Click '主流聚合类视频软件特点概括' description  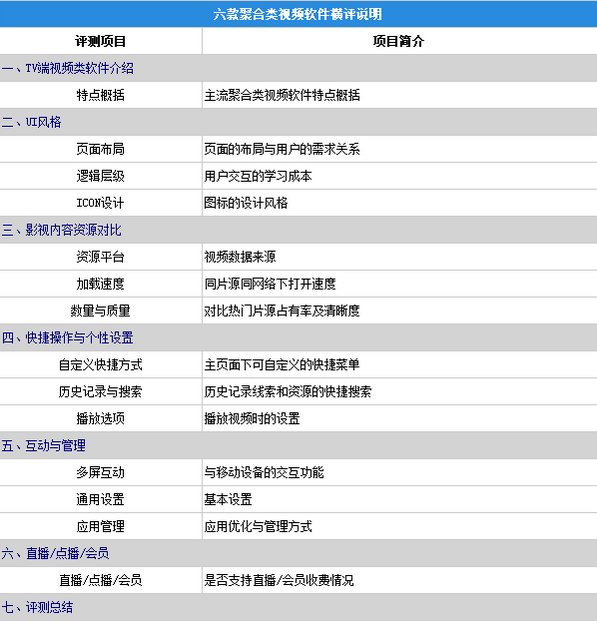(282, 95)
